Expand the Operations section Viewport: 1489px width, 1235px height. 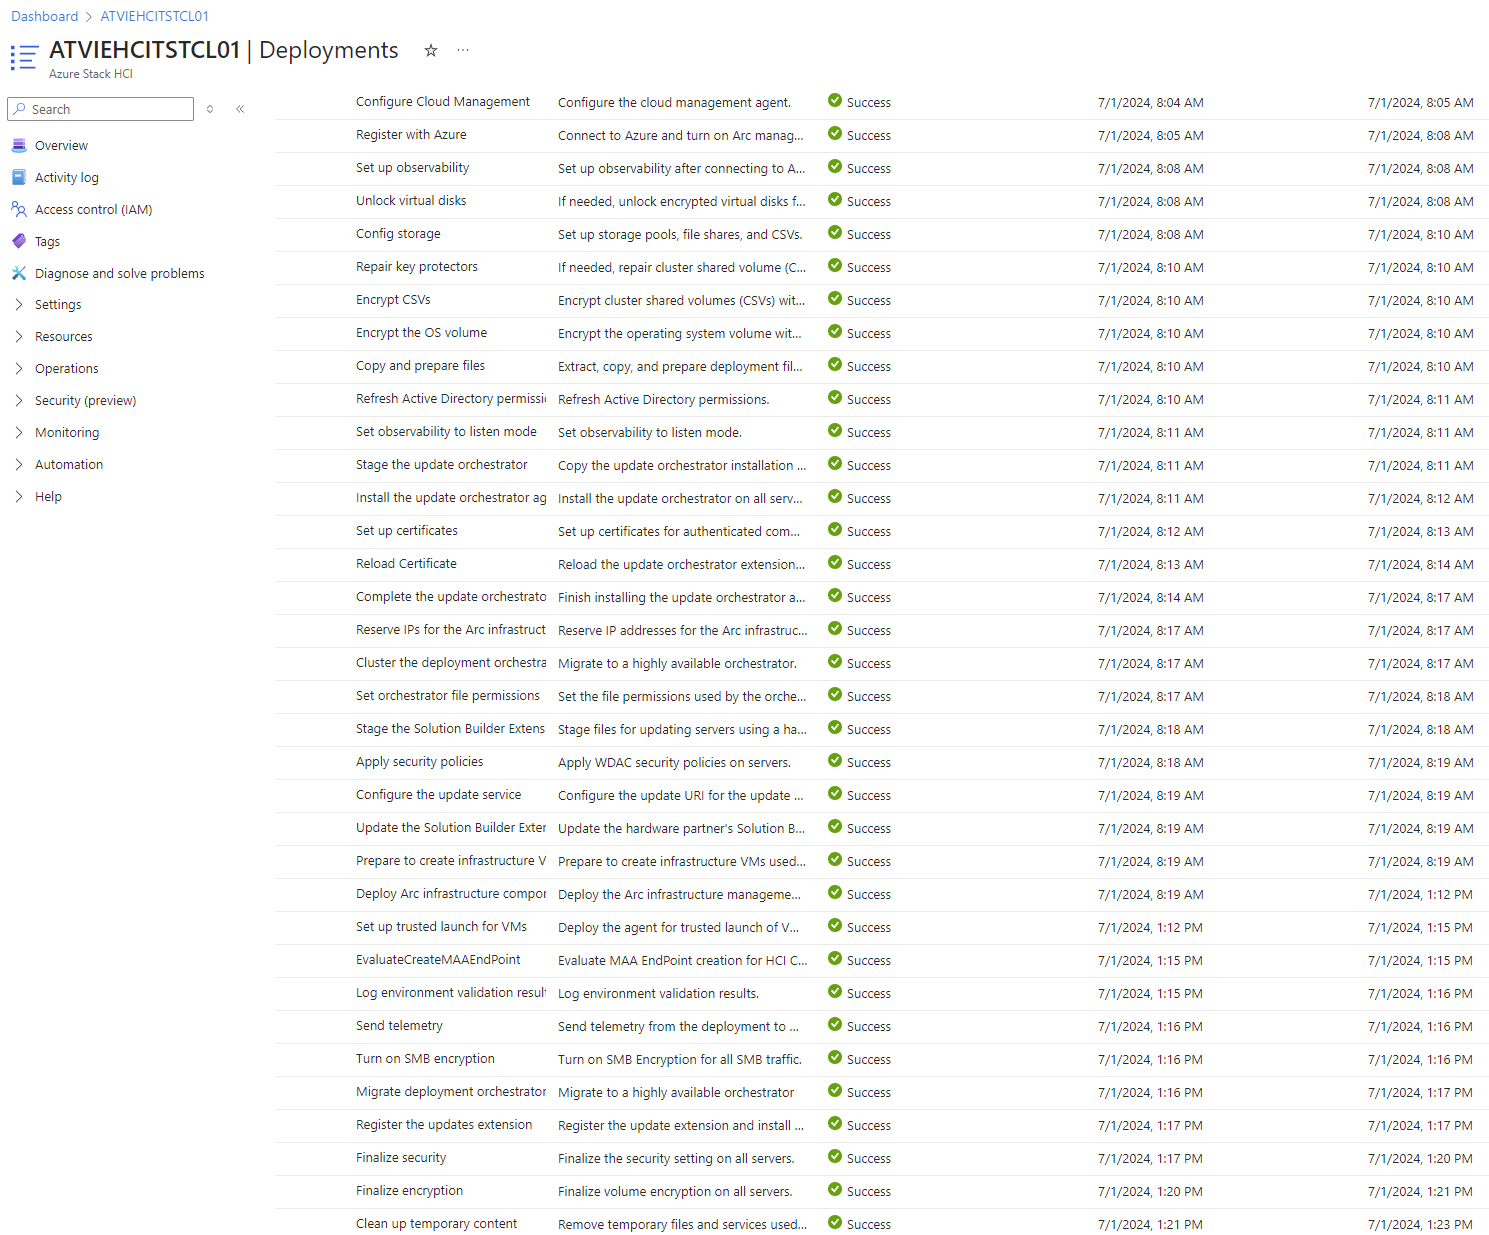coord(19,369)
